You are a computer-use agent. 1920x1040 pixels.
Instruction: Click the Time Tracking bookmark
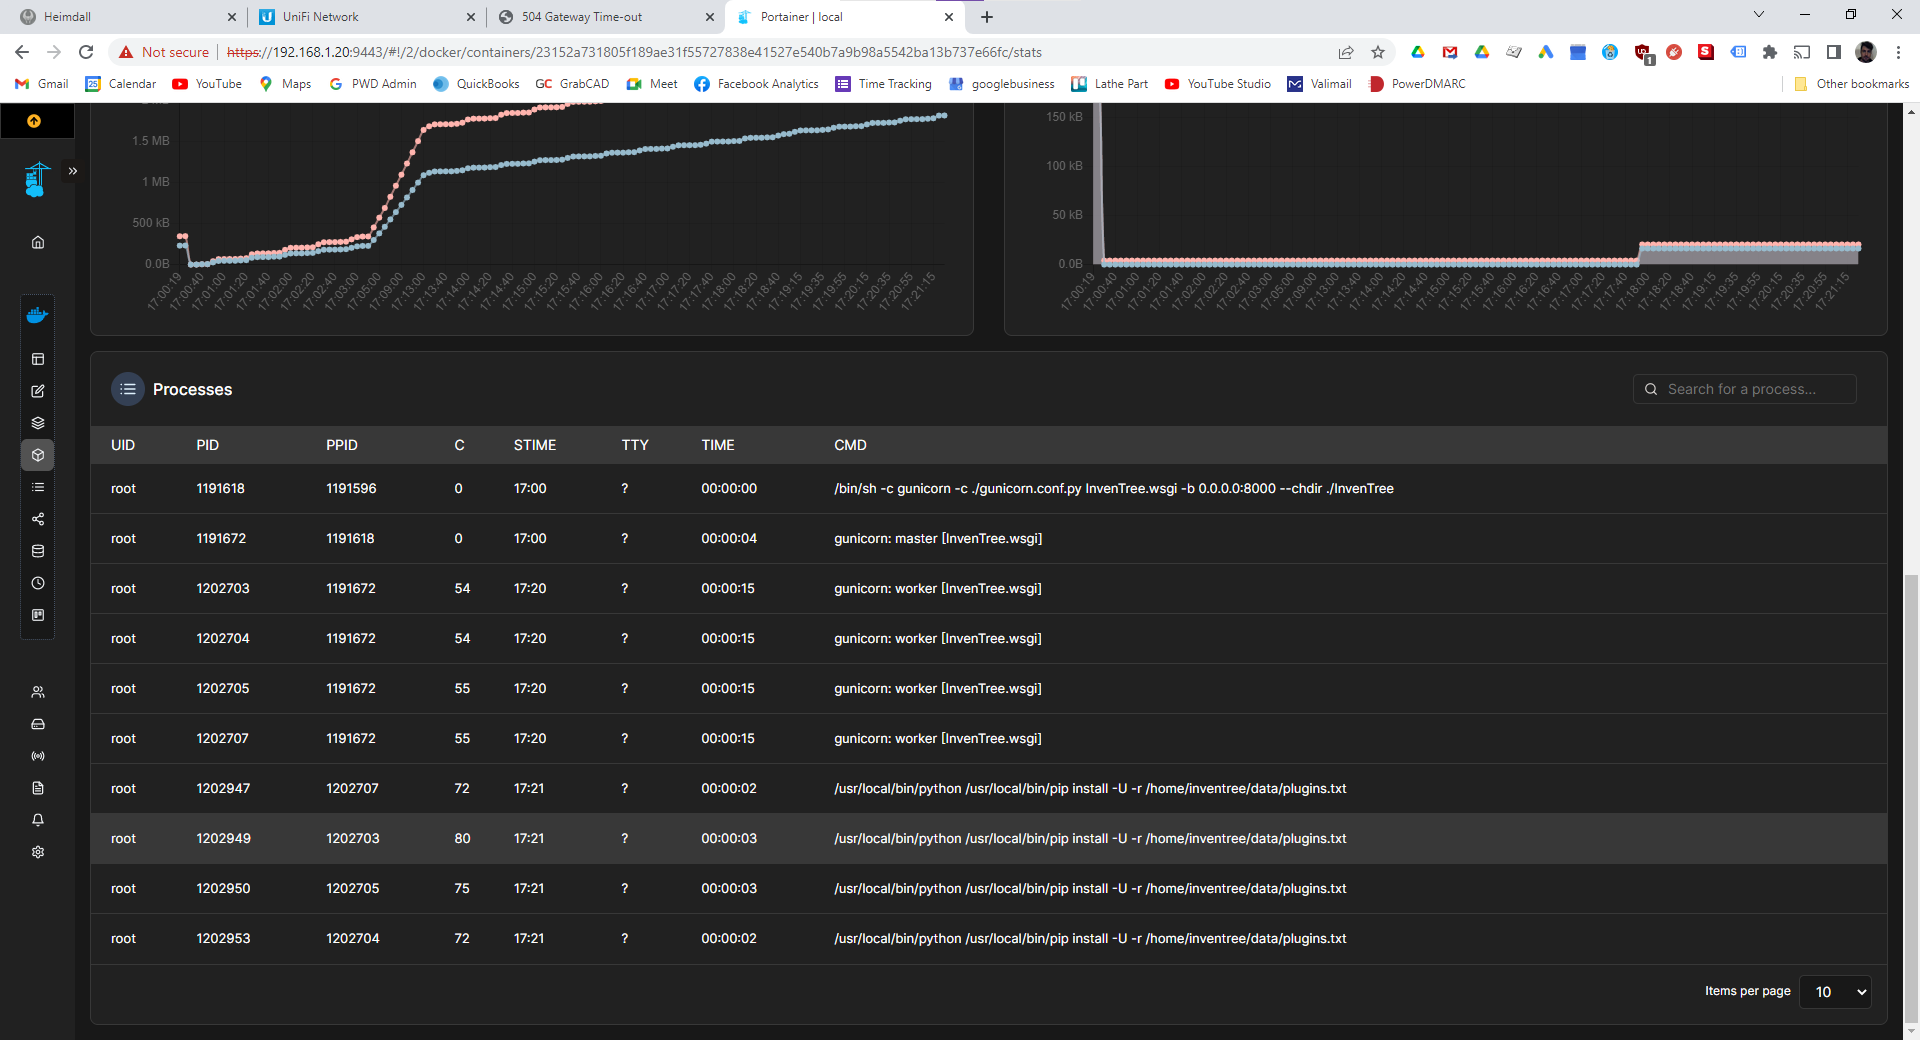click(884, 84)
